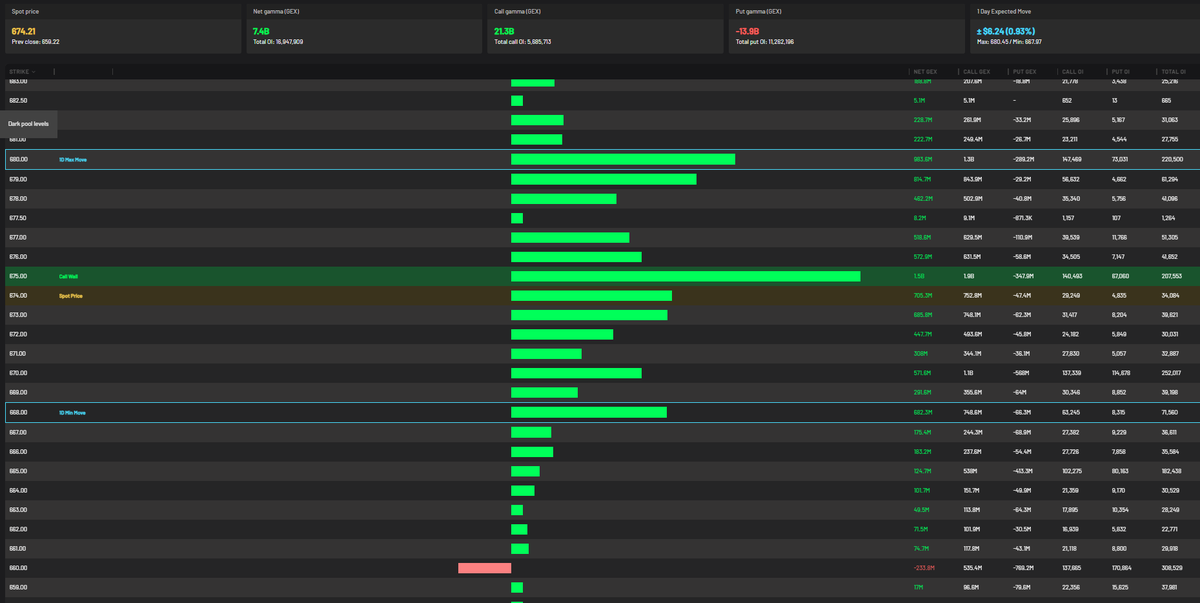This screenshot has height=603, width=1200.
Task: Click put GEX value -289.2M
Action: click(x=1024, y=159)
